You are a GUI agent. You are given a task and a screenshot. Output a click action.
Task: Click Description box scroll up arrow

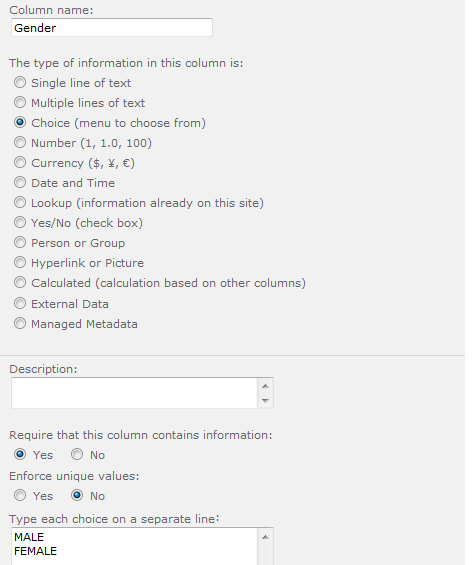pyautogui.click(x=265, y=386)
